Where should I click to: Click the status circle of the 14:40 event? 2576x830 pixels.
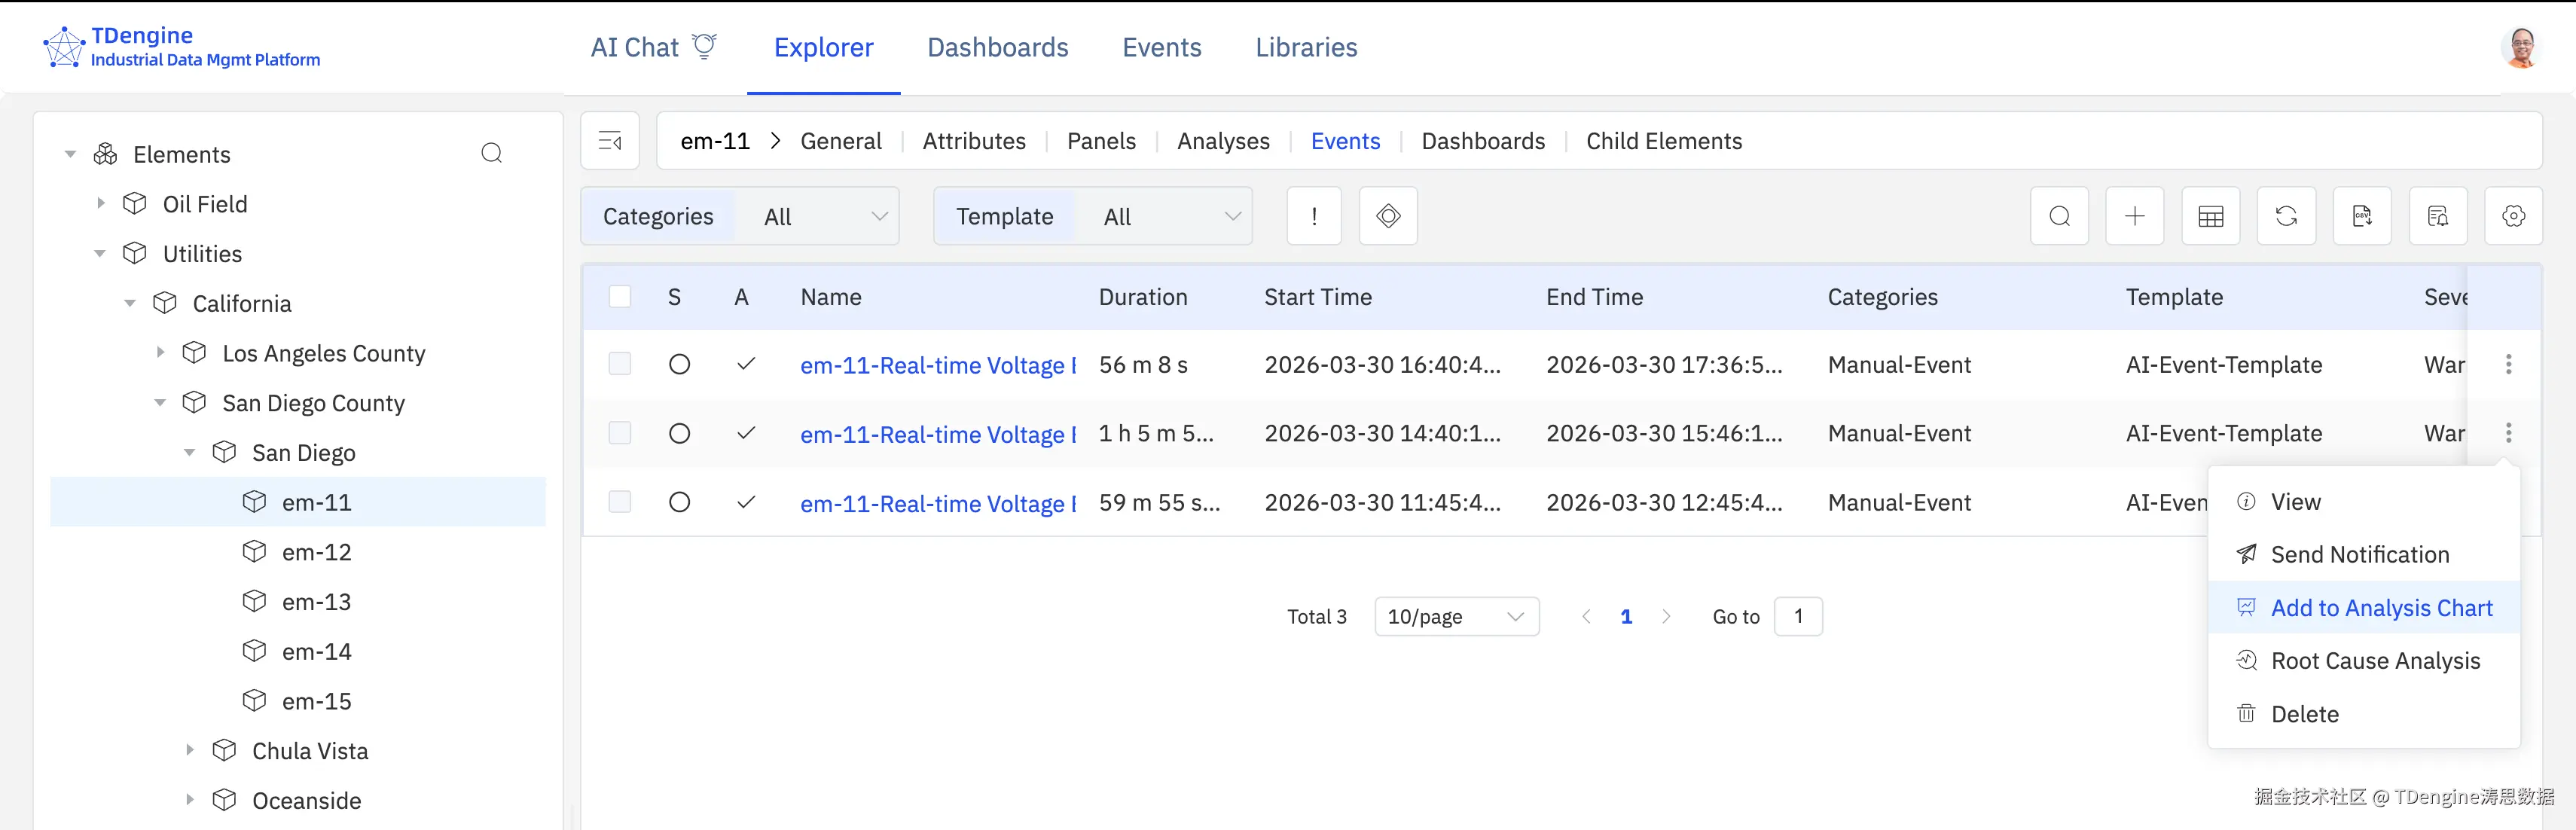679,433
